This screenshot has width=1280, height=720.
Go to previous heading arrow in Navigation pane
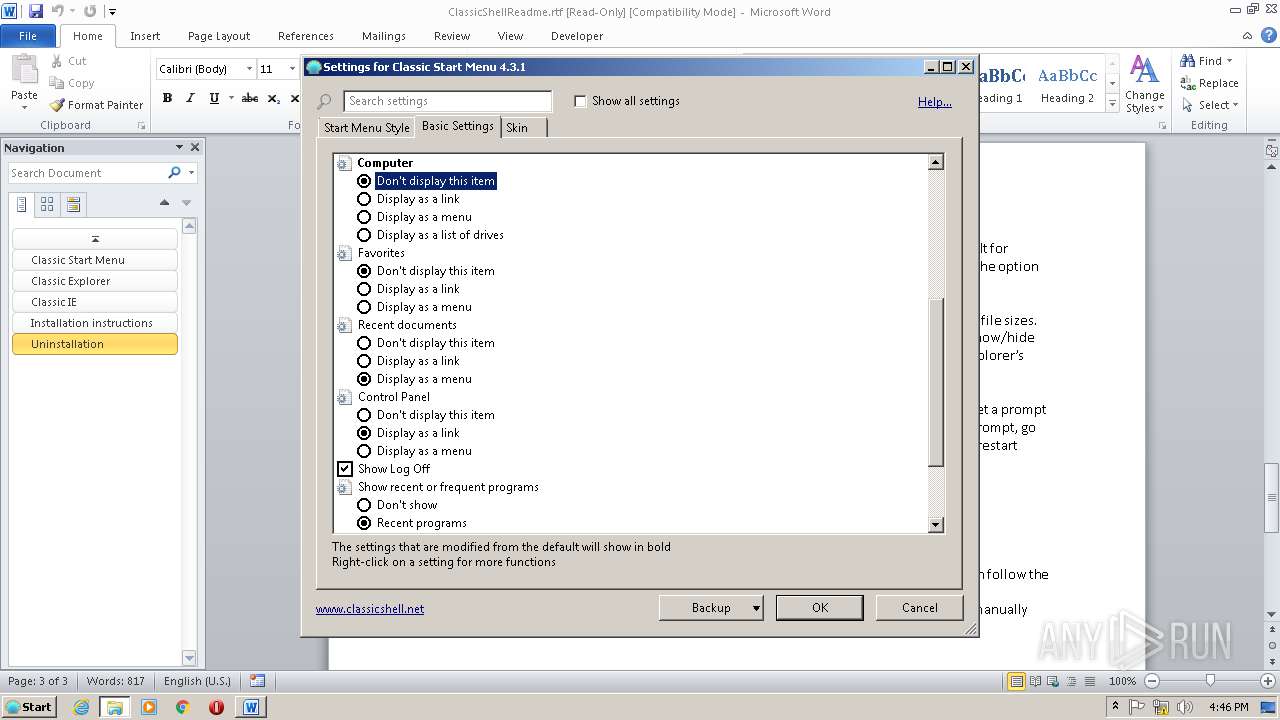[x=164, y=203]
